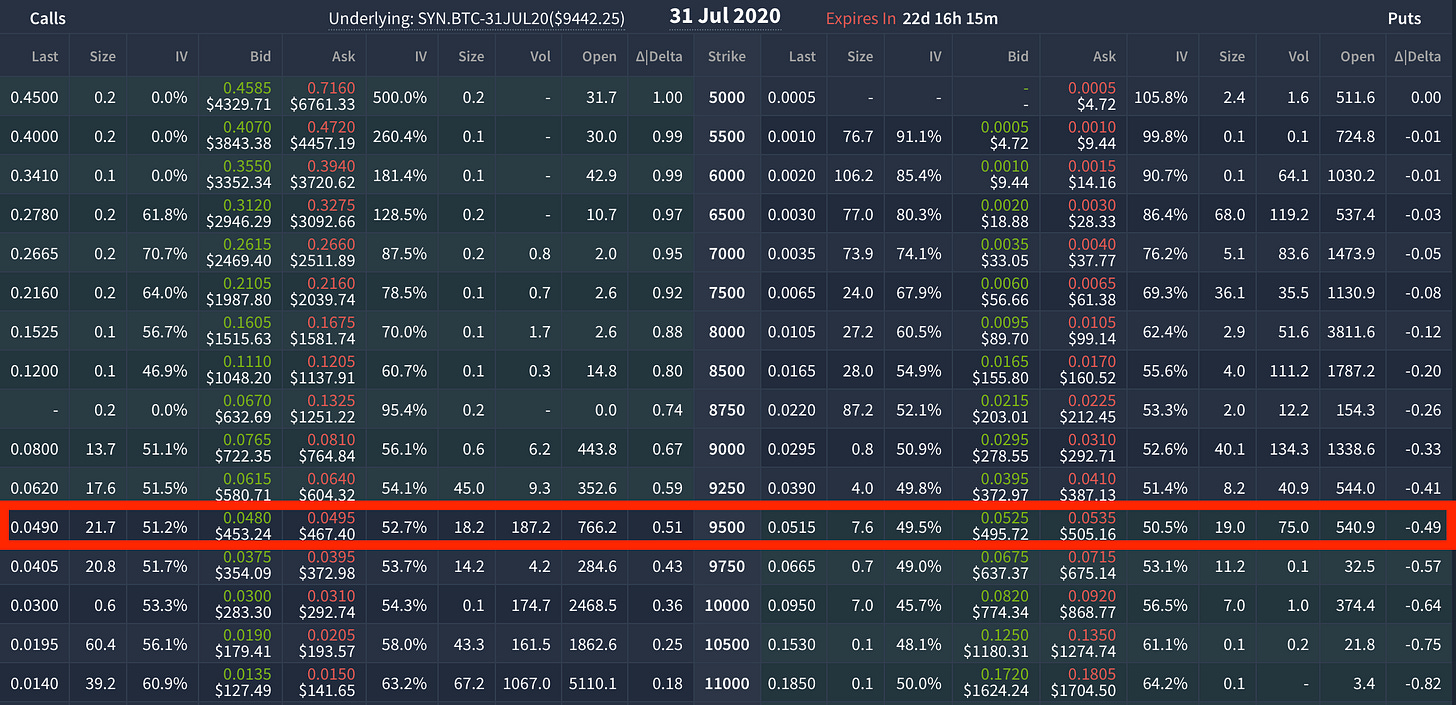Viewport: 1456px width, 705px height.
Task: Select the 31 Jul 2020 expiry heading
Action: [725, 17]
